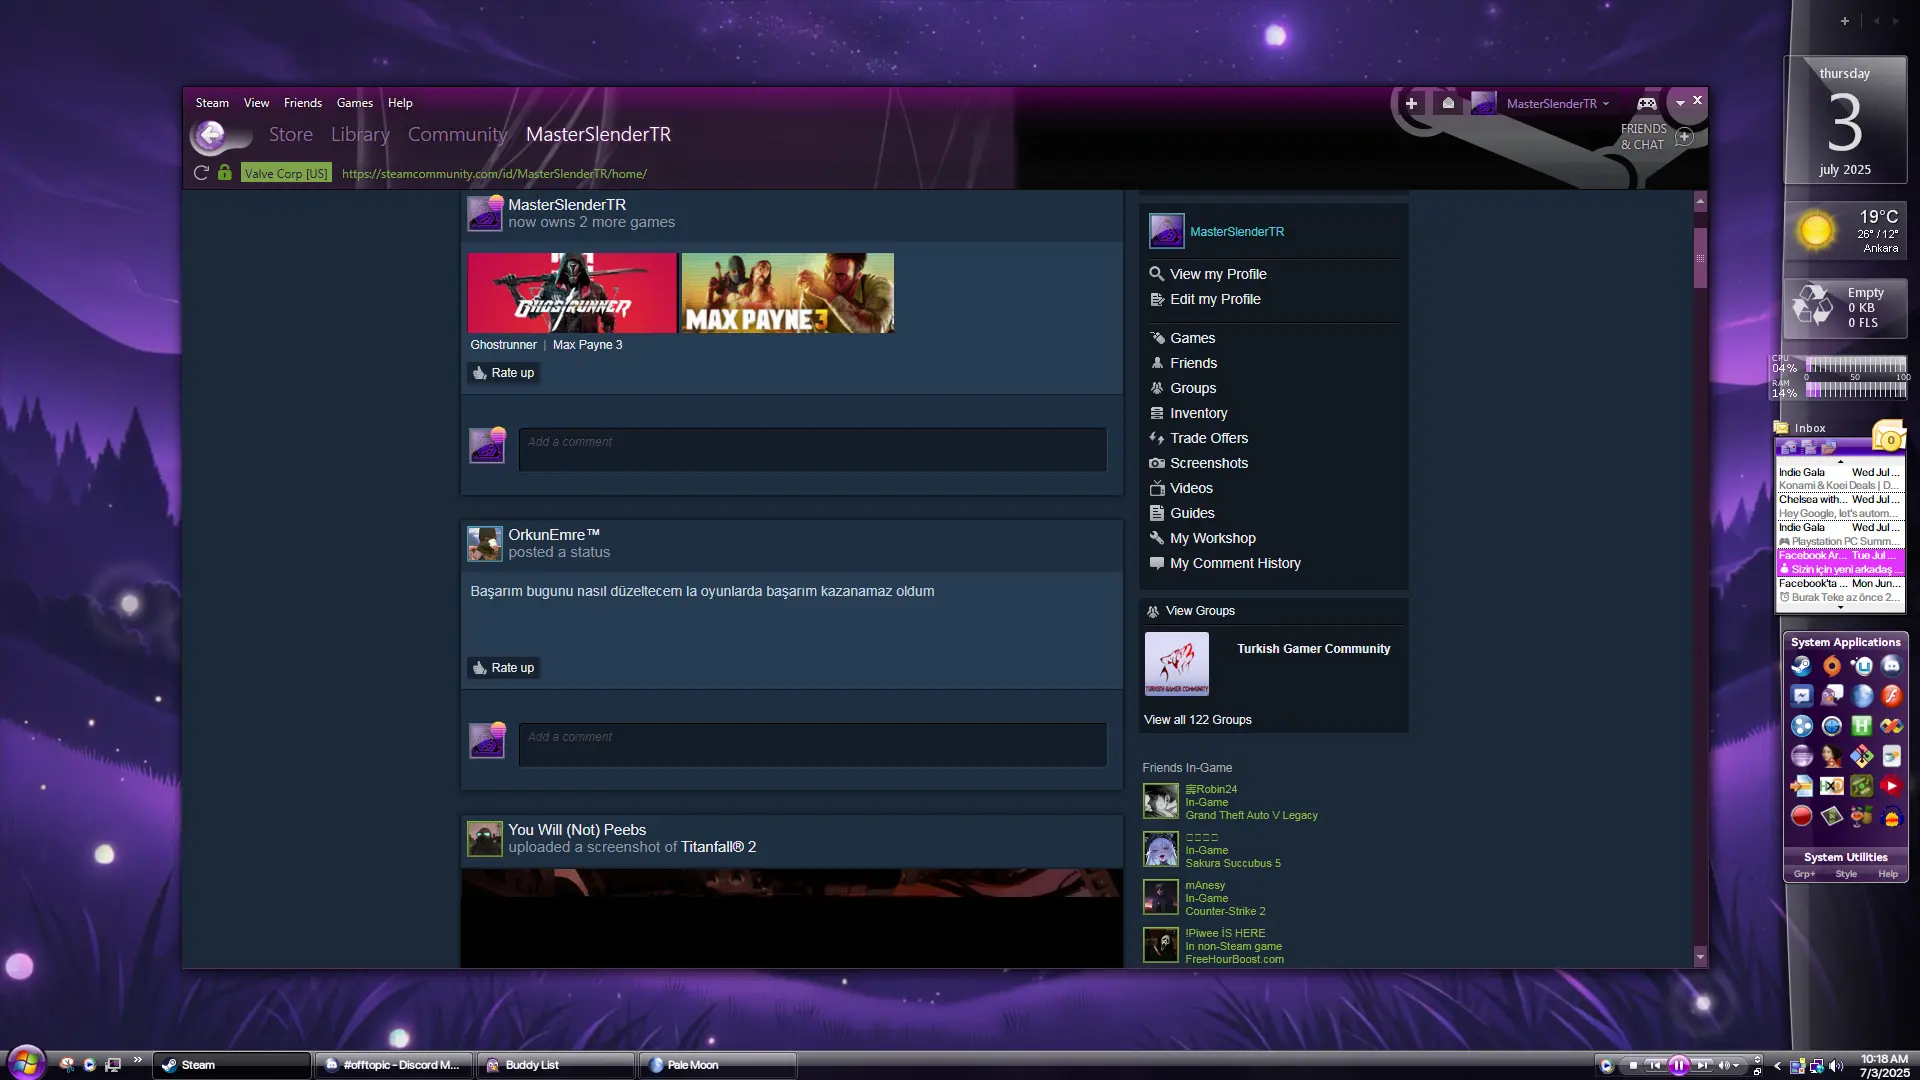Click View all 122 Groups
This screenshot has height=1080, width=1920.
coord(1197,720)
